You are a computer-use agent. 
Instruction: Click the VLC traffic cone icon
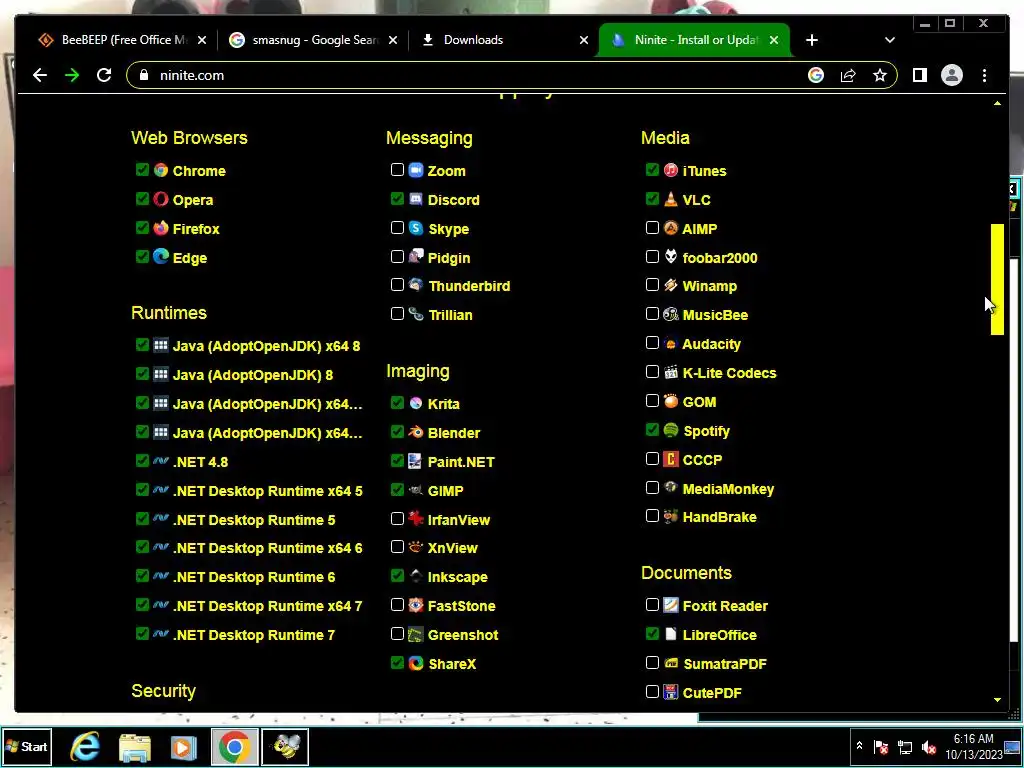click(671, 199)
